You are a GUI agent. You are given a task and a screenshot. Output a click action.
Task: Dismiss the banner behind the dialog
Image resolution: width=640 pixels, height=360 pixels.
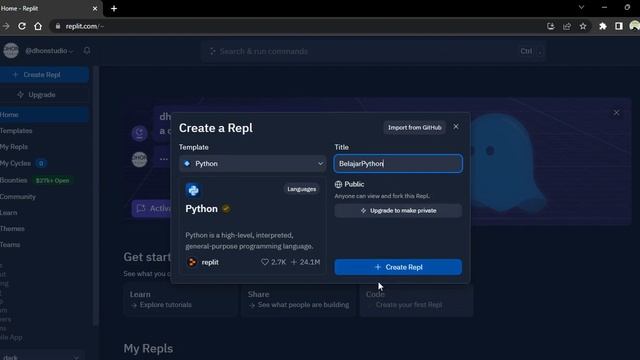point(616,113)
